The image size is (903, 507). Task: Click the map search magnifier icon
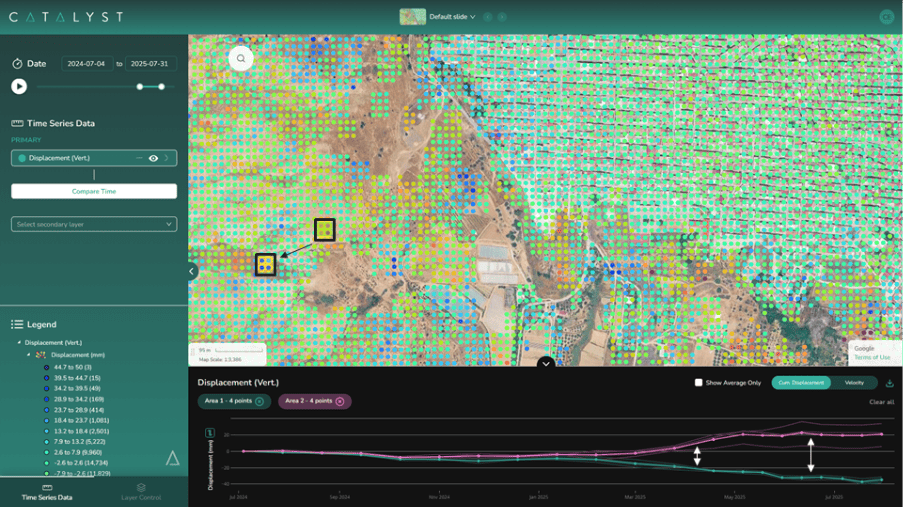(x=241, y=58)
